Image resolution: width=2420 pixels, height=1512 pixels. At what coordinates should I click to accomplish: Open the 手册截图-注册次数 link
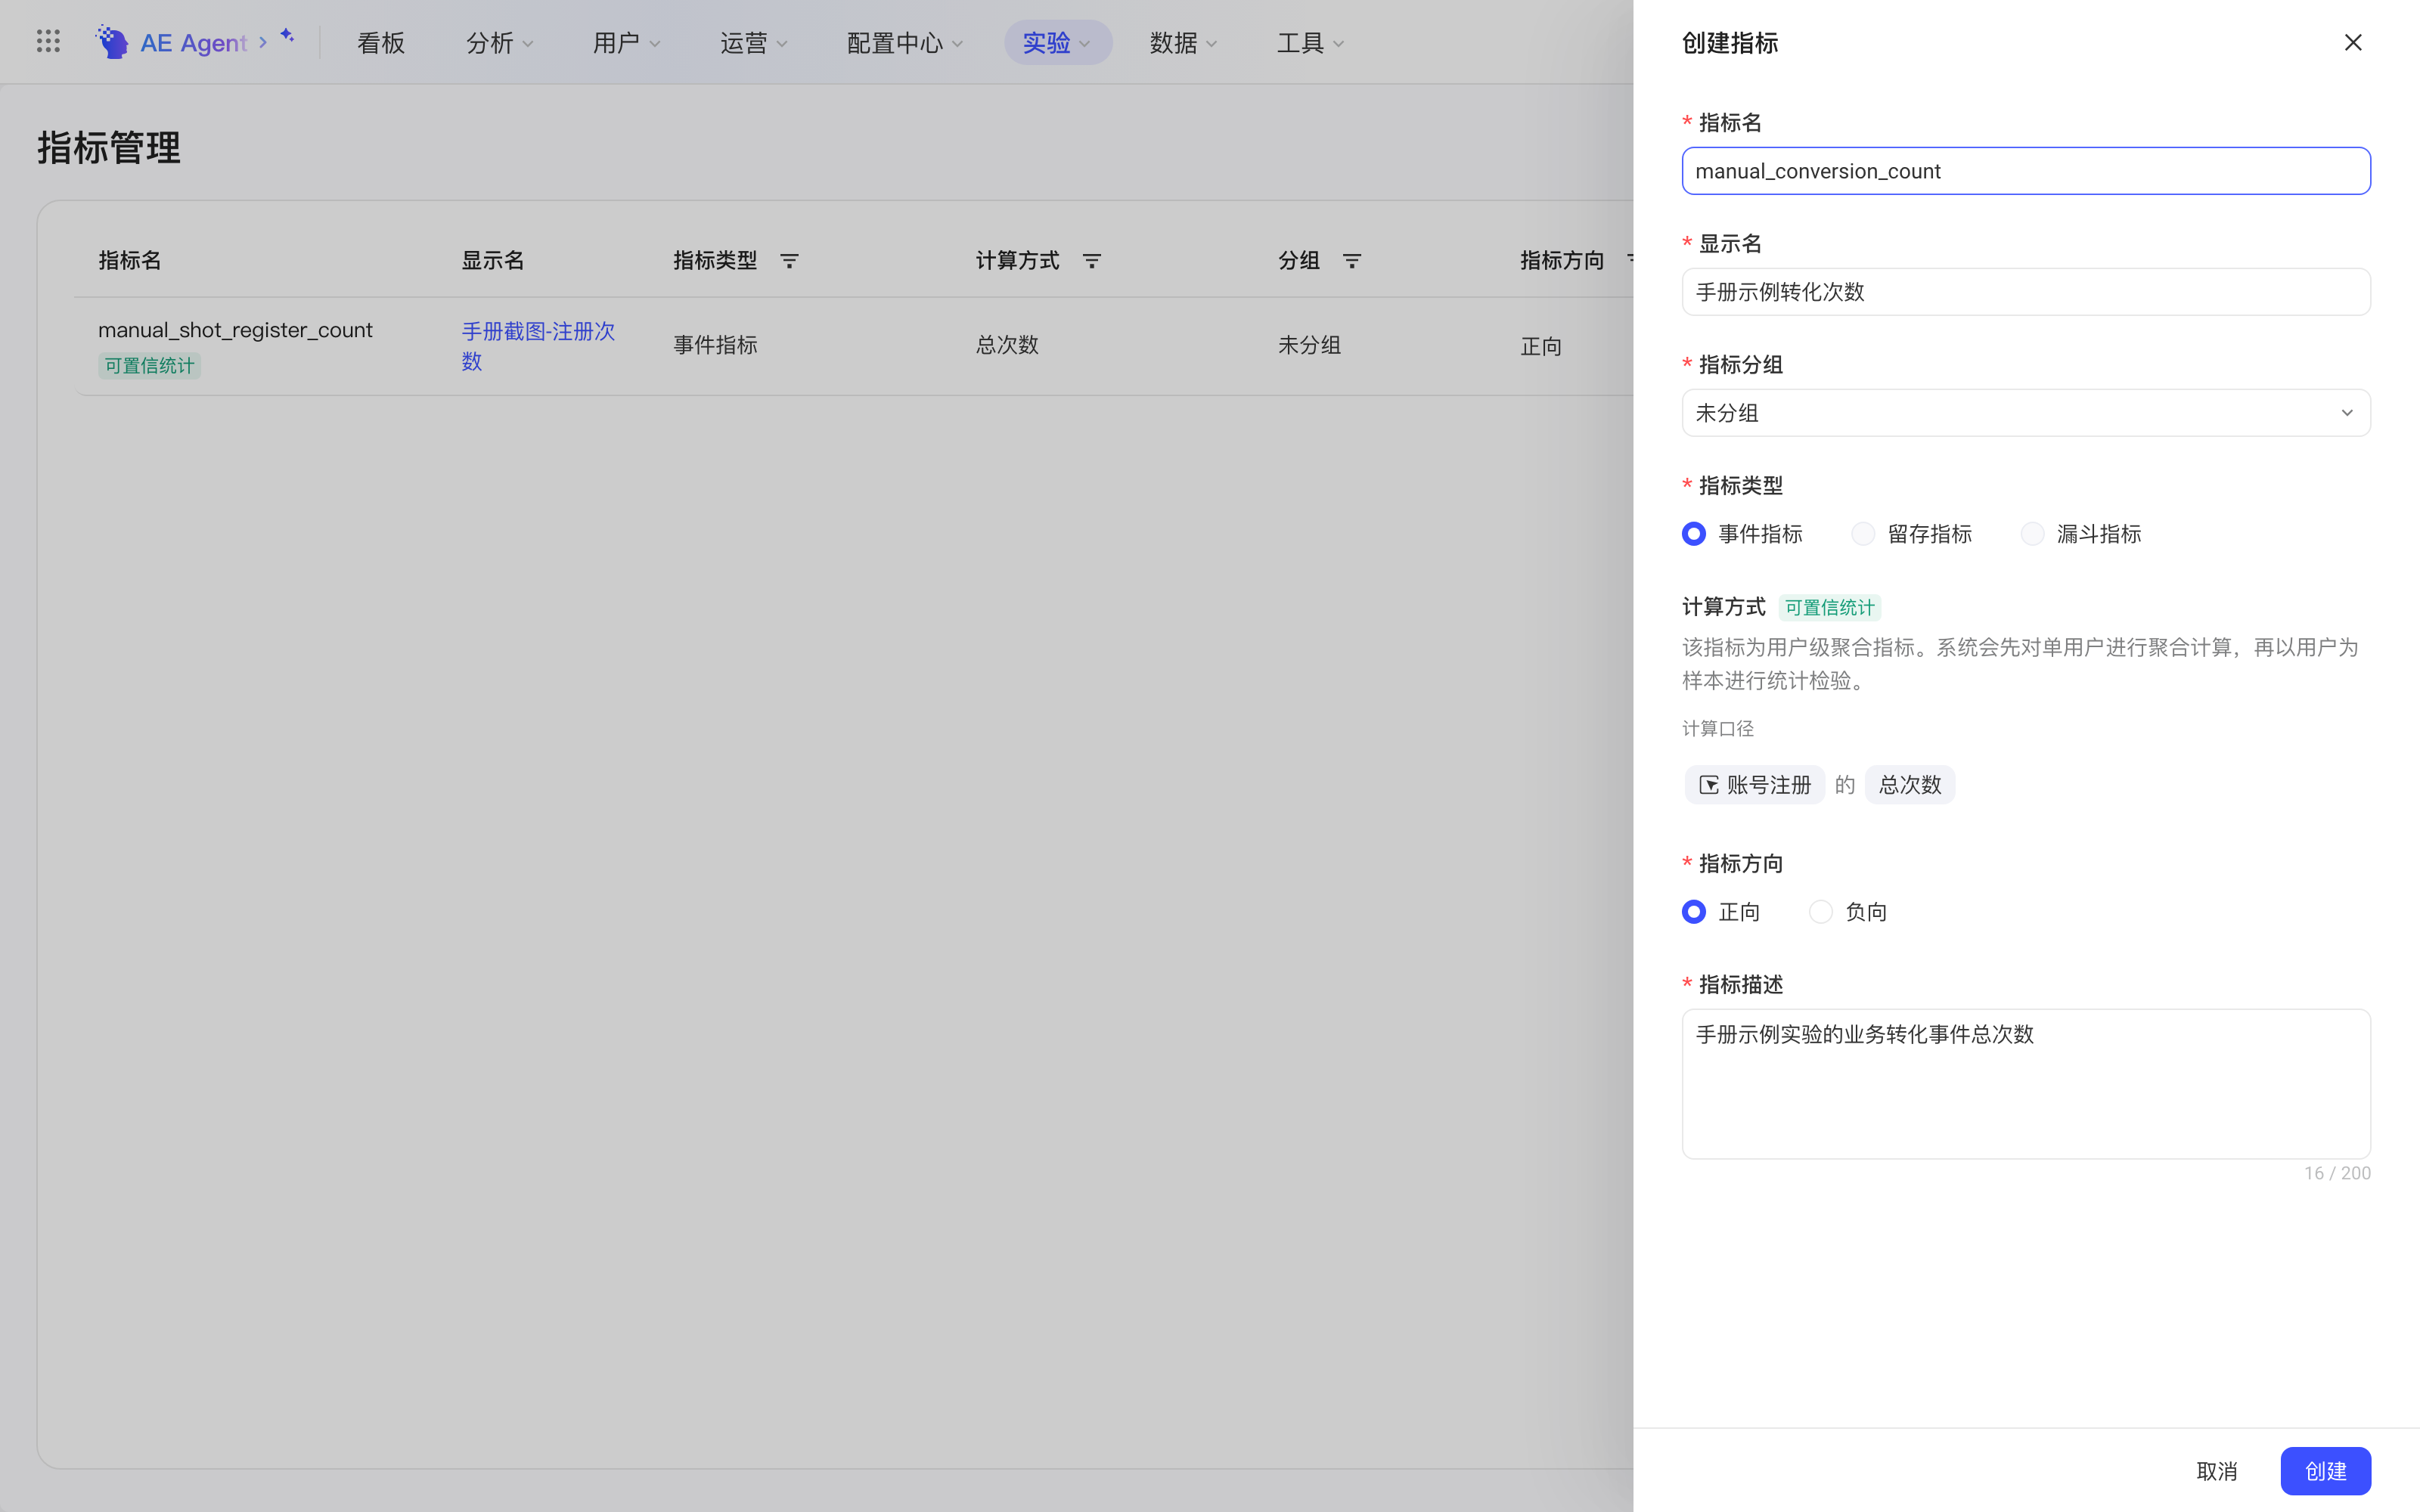538,346
